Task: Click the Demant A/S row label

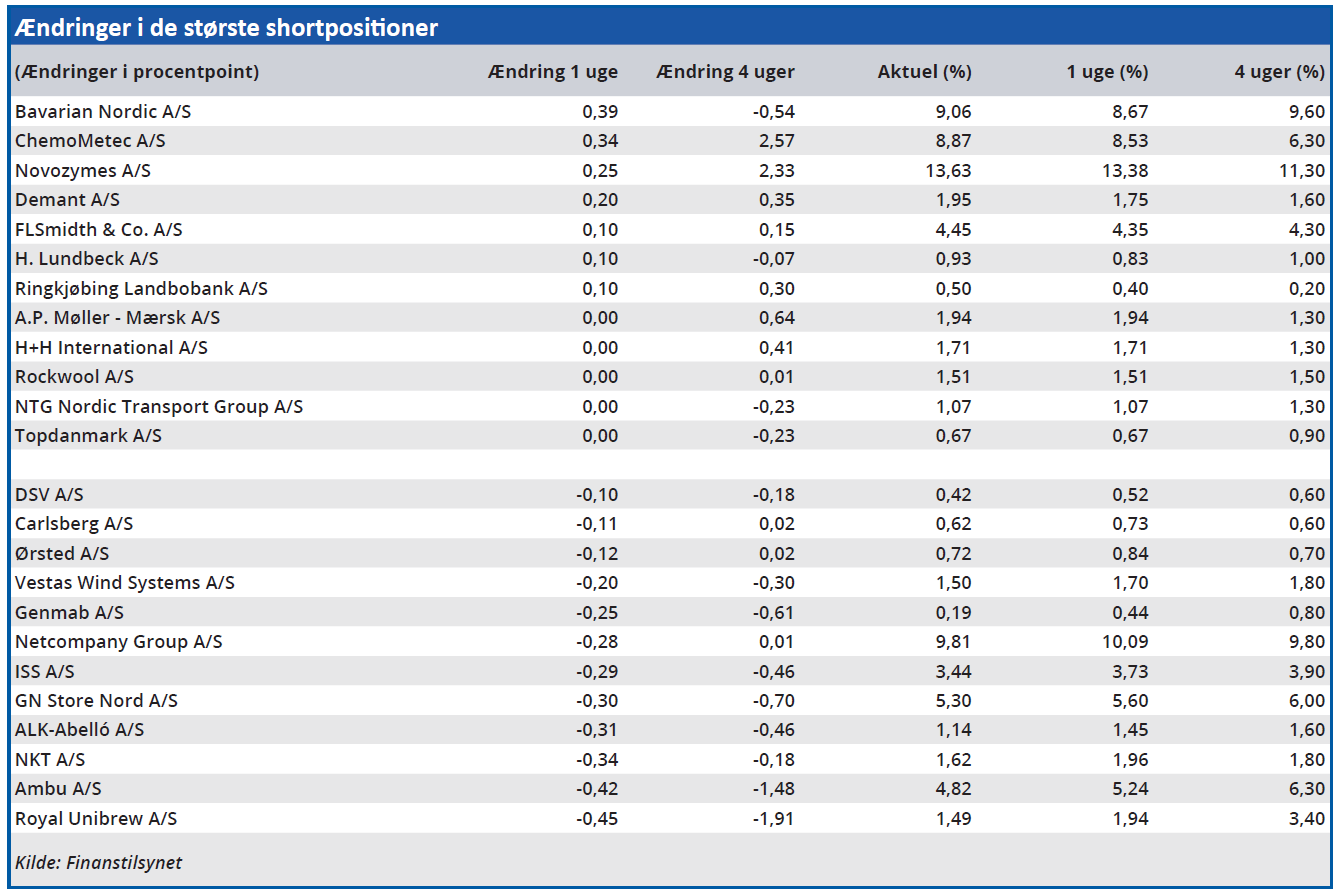Action: click(x=67, y=200)
